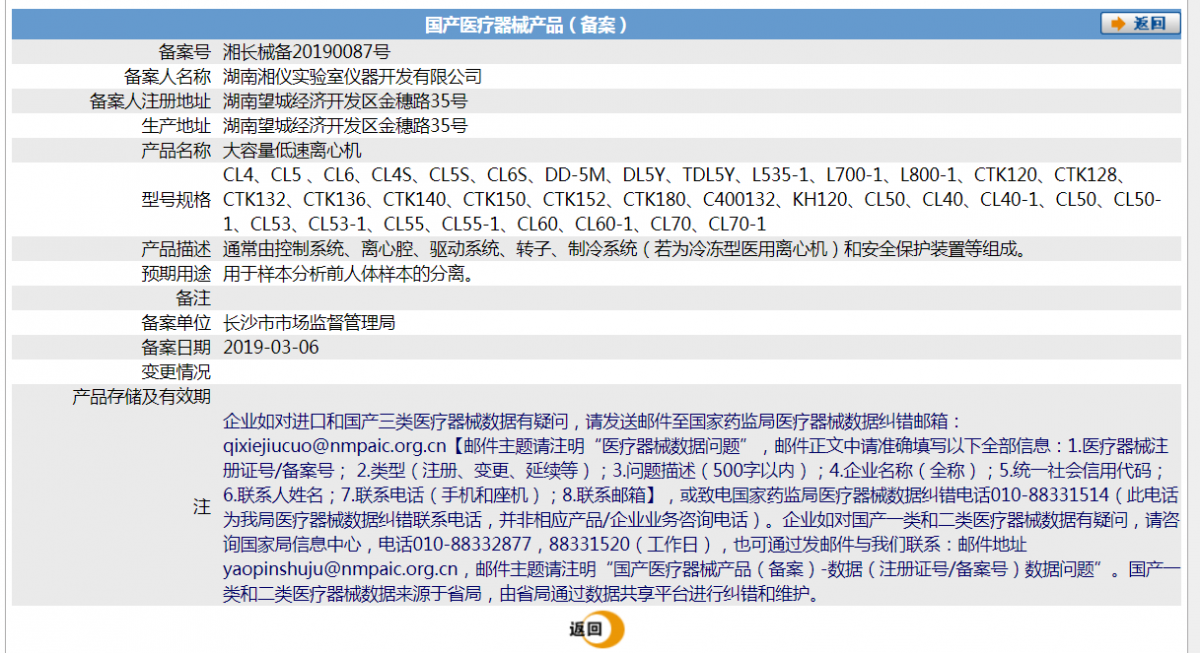1200x653 pixels.
Task: Select intended use text 用于样本分析前人体样本的分离。
Action: click(347, 274)
